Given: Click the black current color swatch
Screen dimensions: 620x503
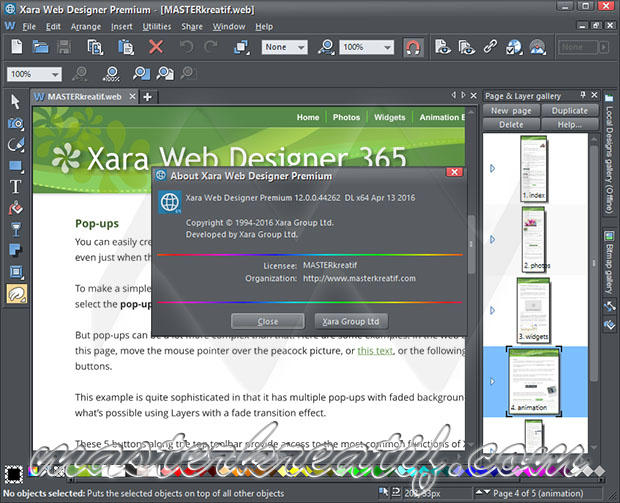Looking at the screenshot, I should click(14, 474).
